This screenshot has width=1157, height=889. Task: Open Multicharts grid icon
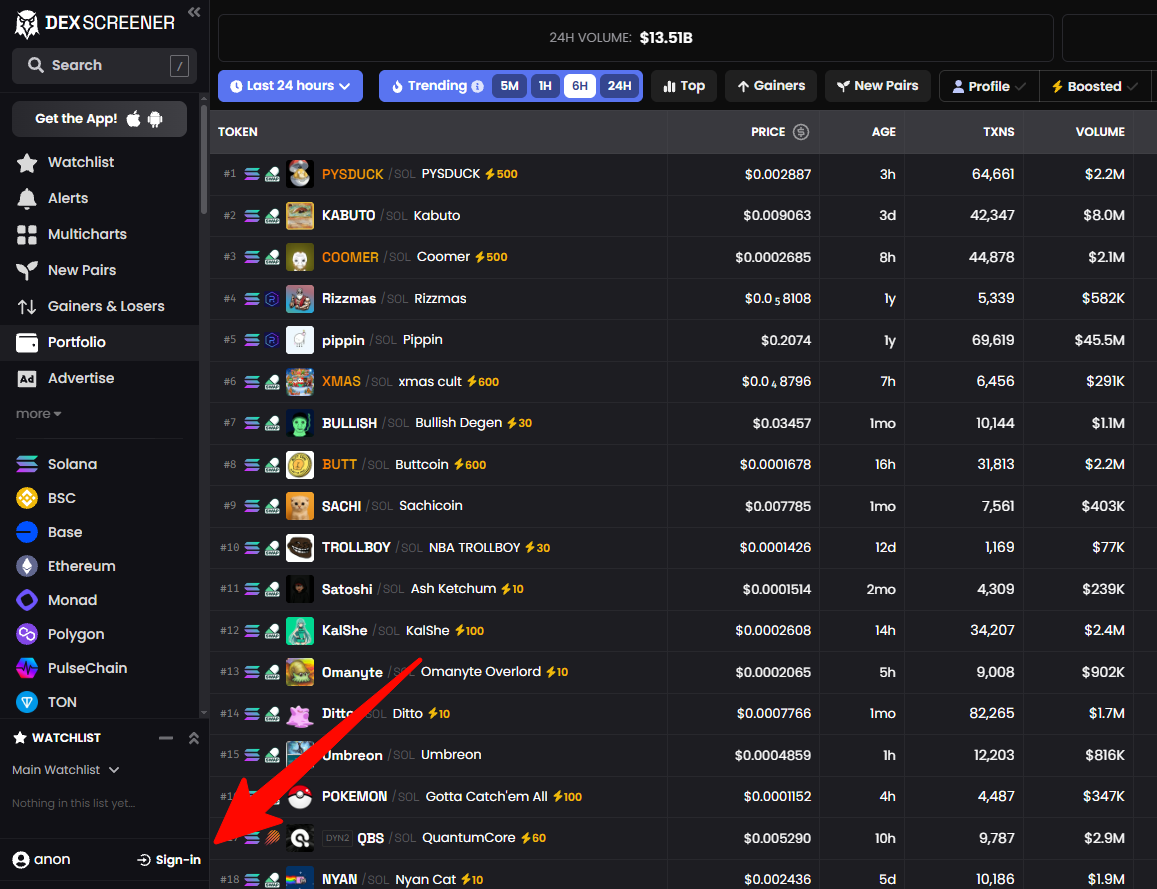28,234
